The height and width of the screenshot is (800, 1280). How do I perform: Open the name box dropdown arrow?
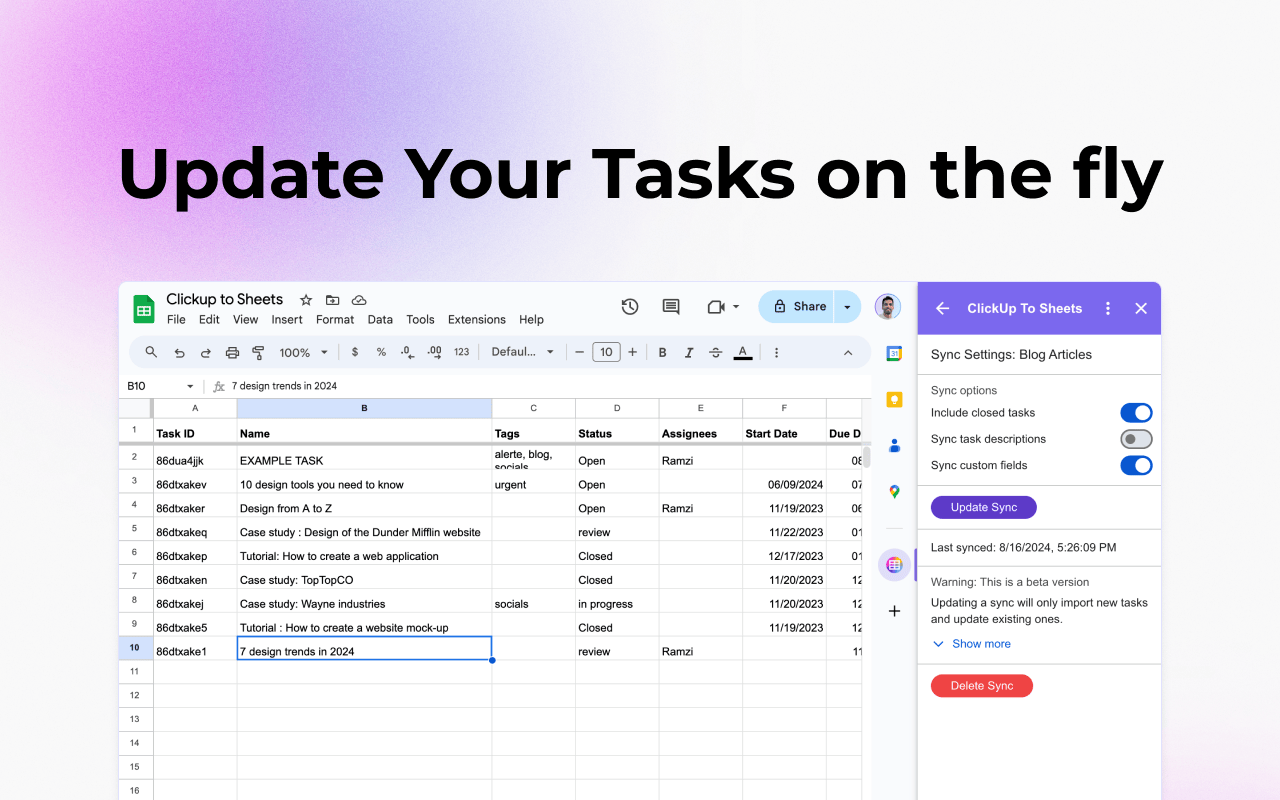coord(190,386)
